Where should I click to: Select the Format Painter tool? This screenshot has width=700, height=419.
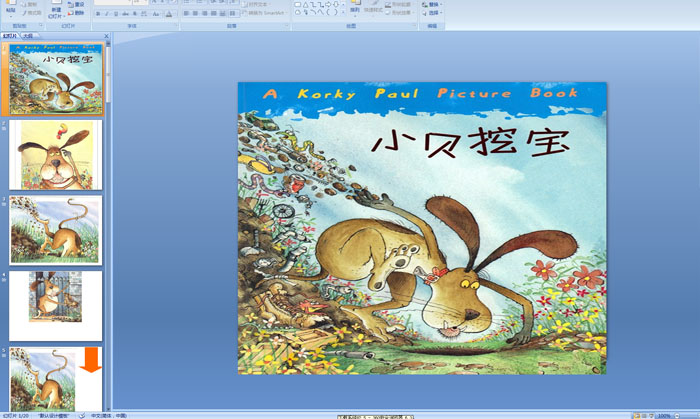pyautogui.click(x=31, y=13)
